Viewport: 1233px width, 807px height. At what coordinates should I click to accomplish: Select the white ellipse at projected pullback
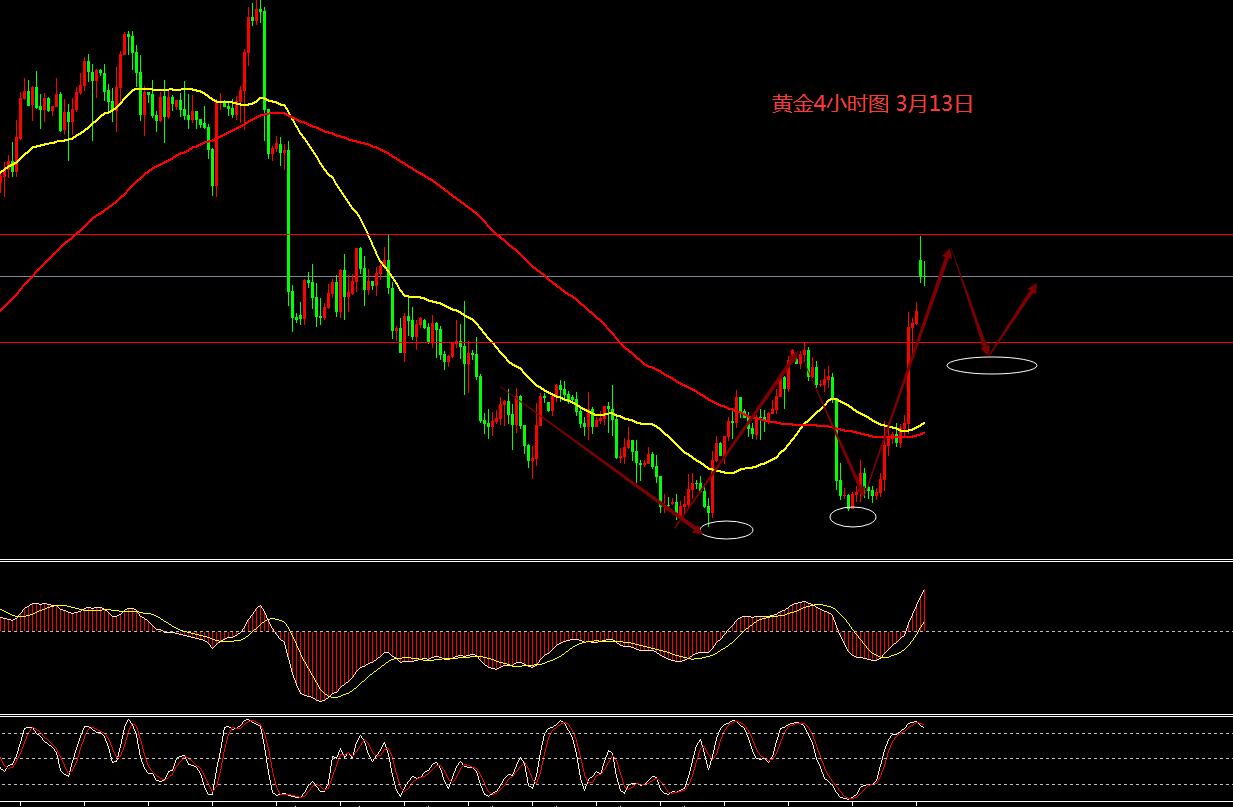991,365
